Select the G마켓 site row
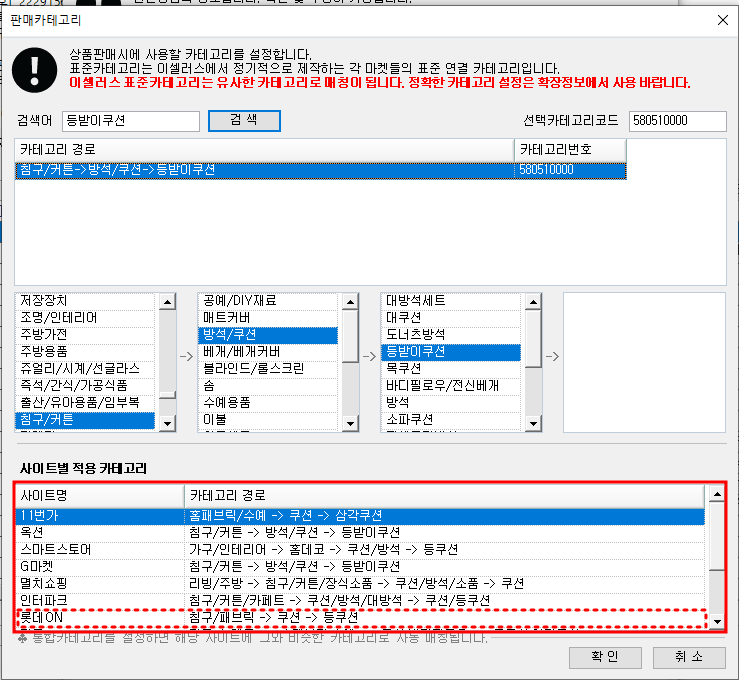This screenshot has height=680, width=739. tap(360, 566)
